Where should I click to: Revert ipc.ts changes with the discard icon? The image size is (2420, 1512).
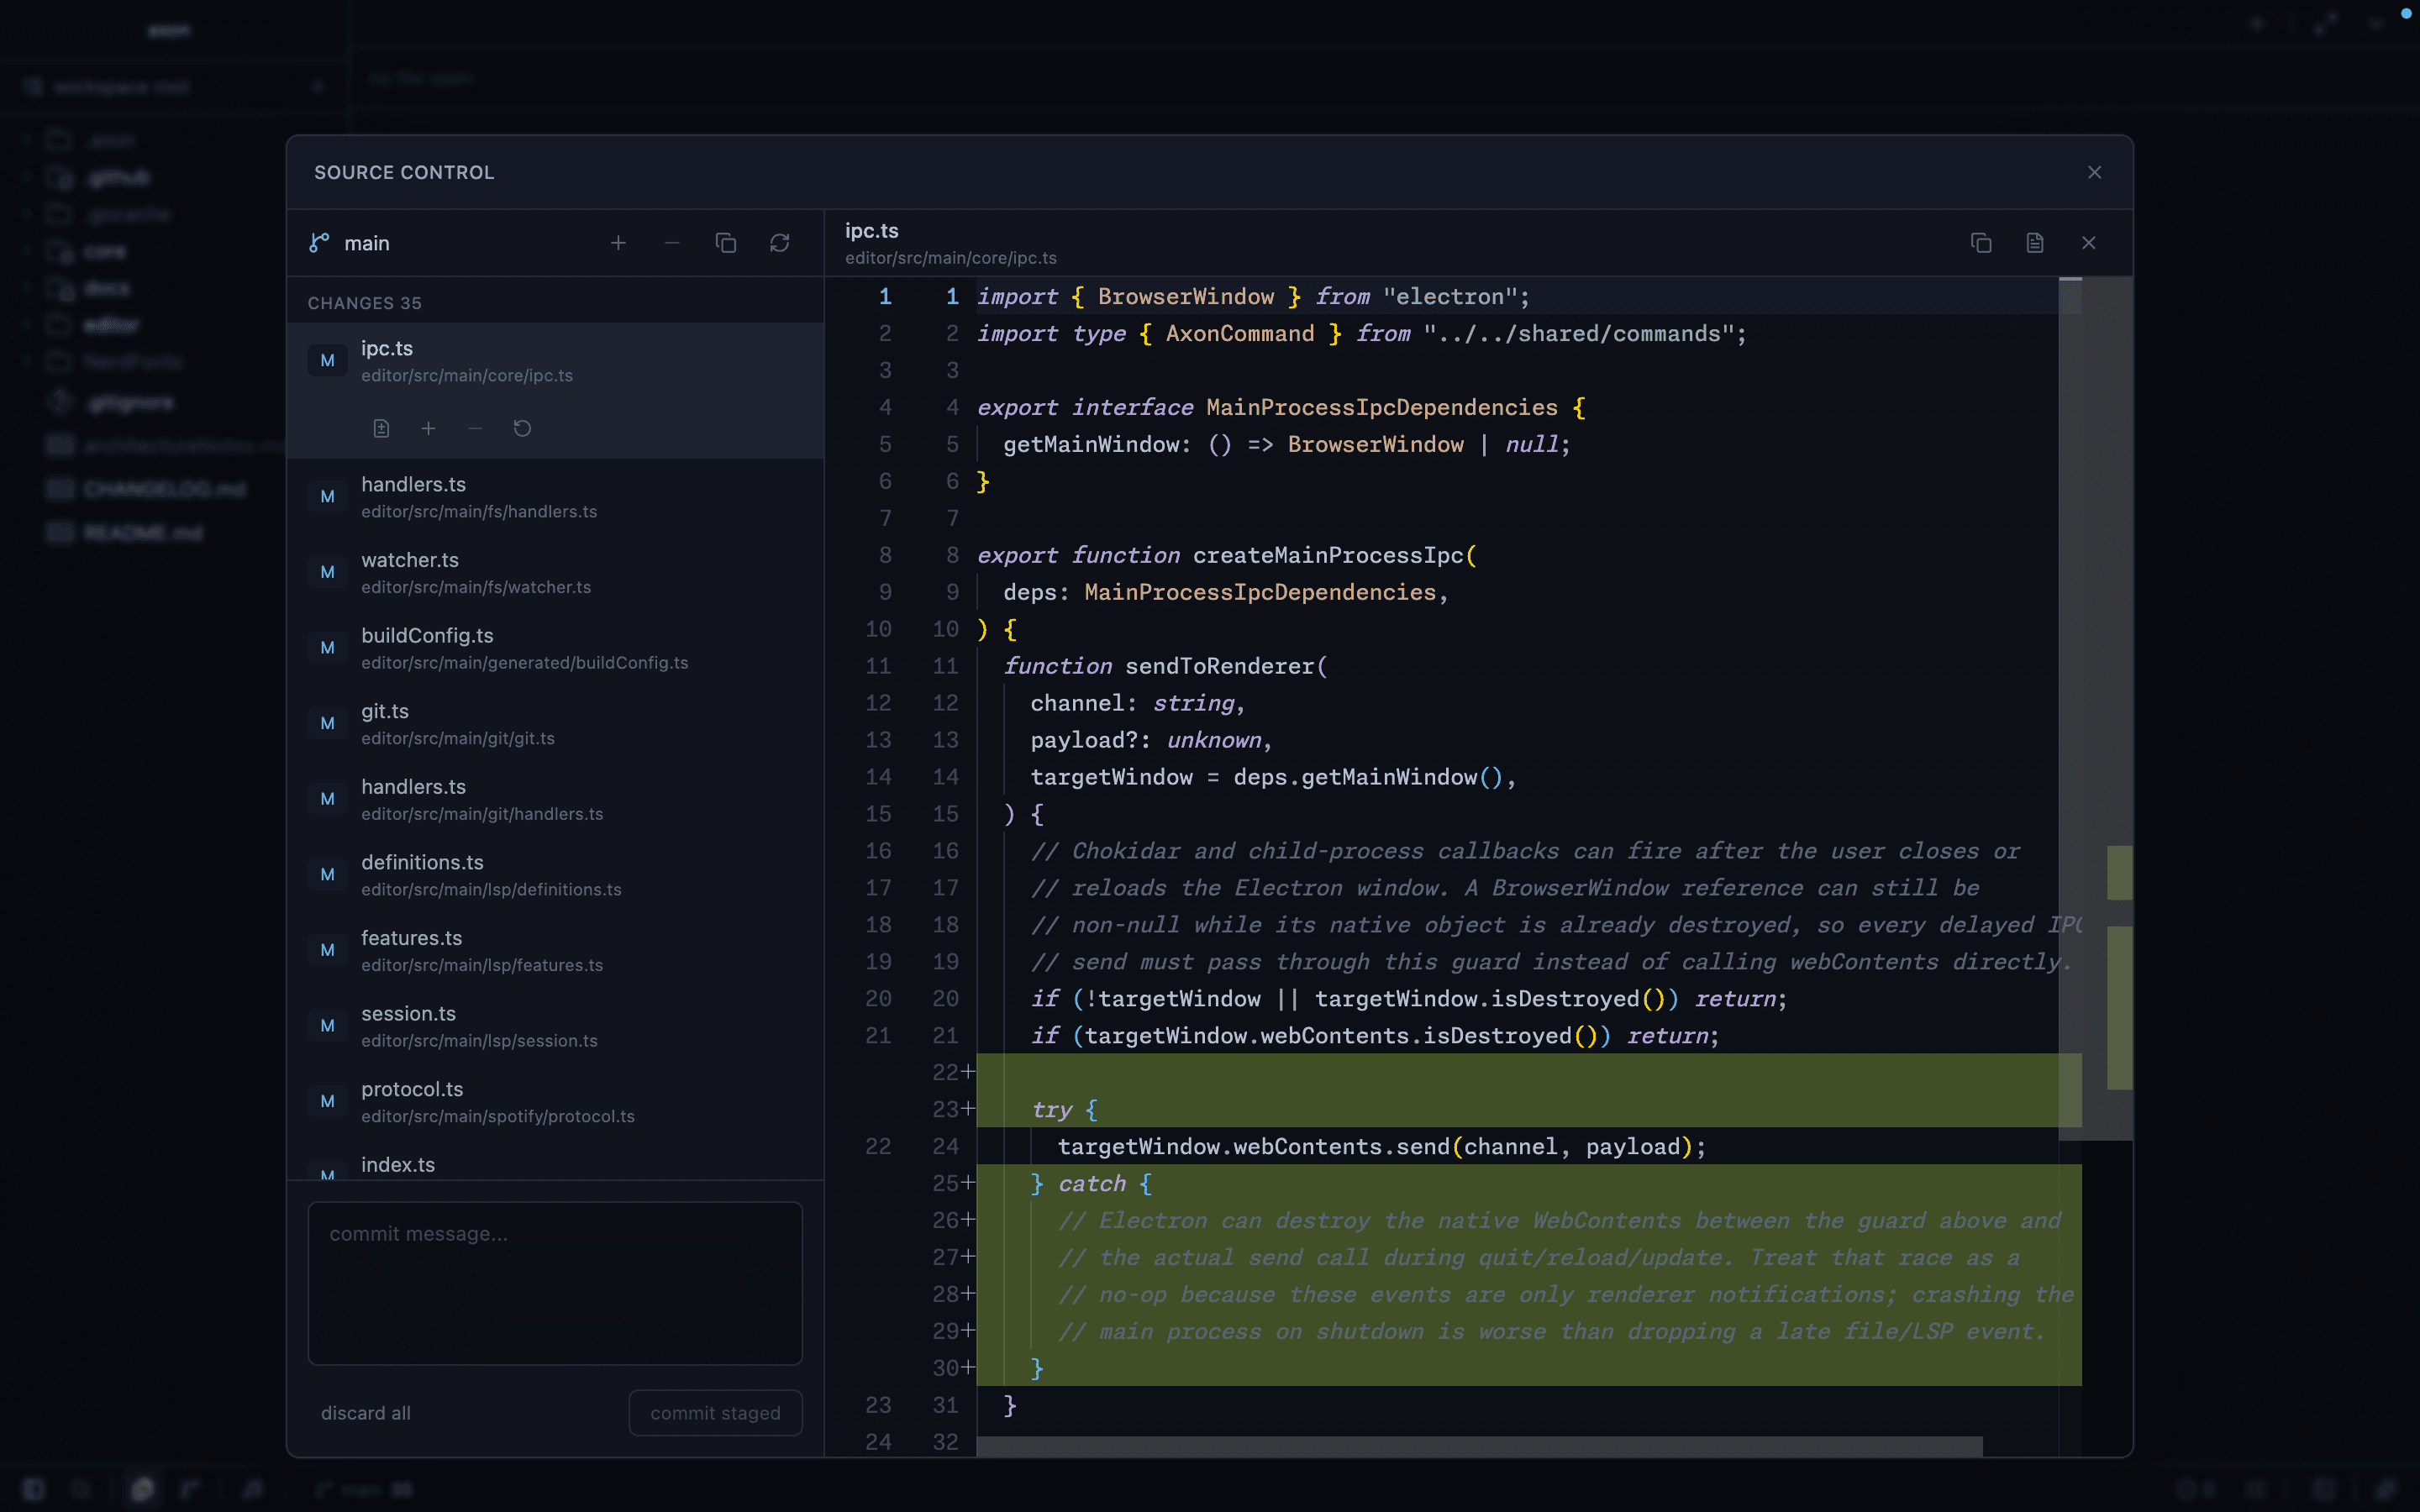[522, 428]
